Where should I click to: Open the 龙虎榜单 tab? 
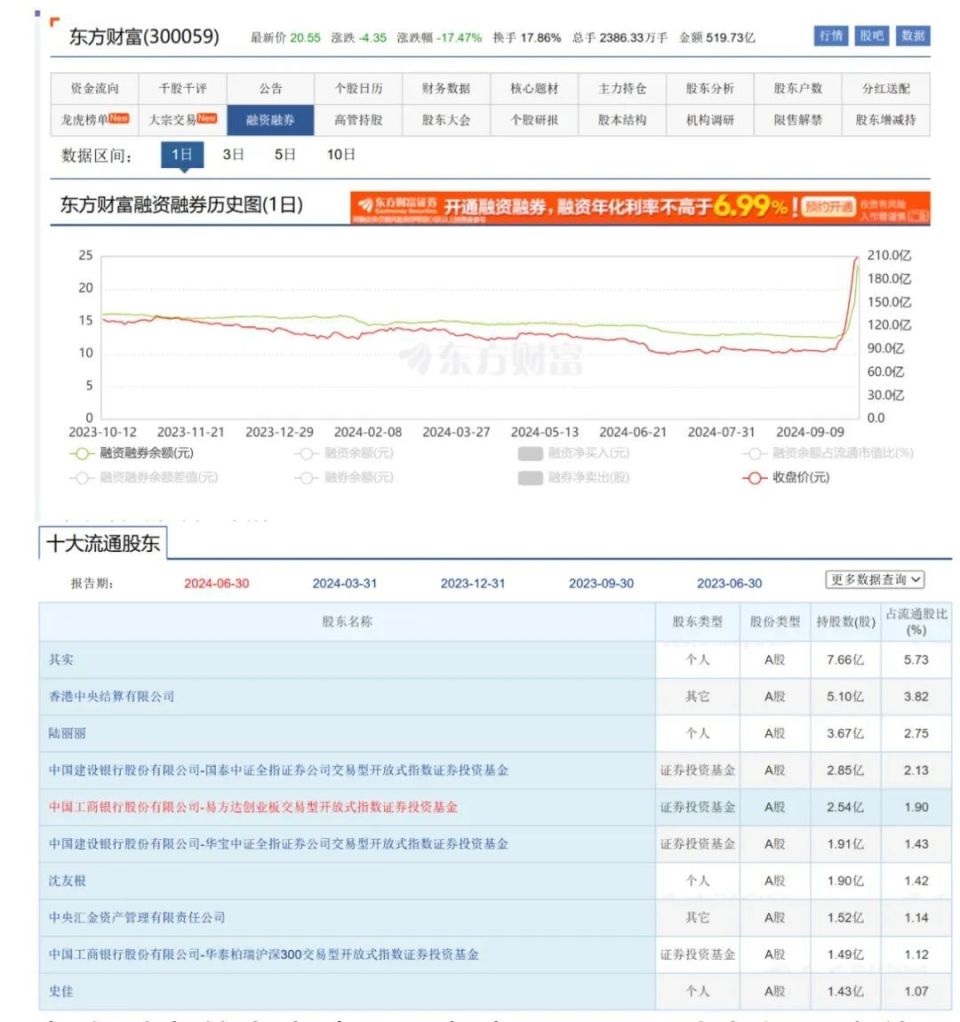95,120
